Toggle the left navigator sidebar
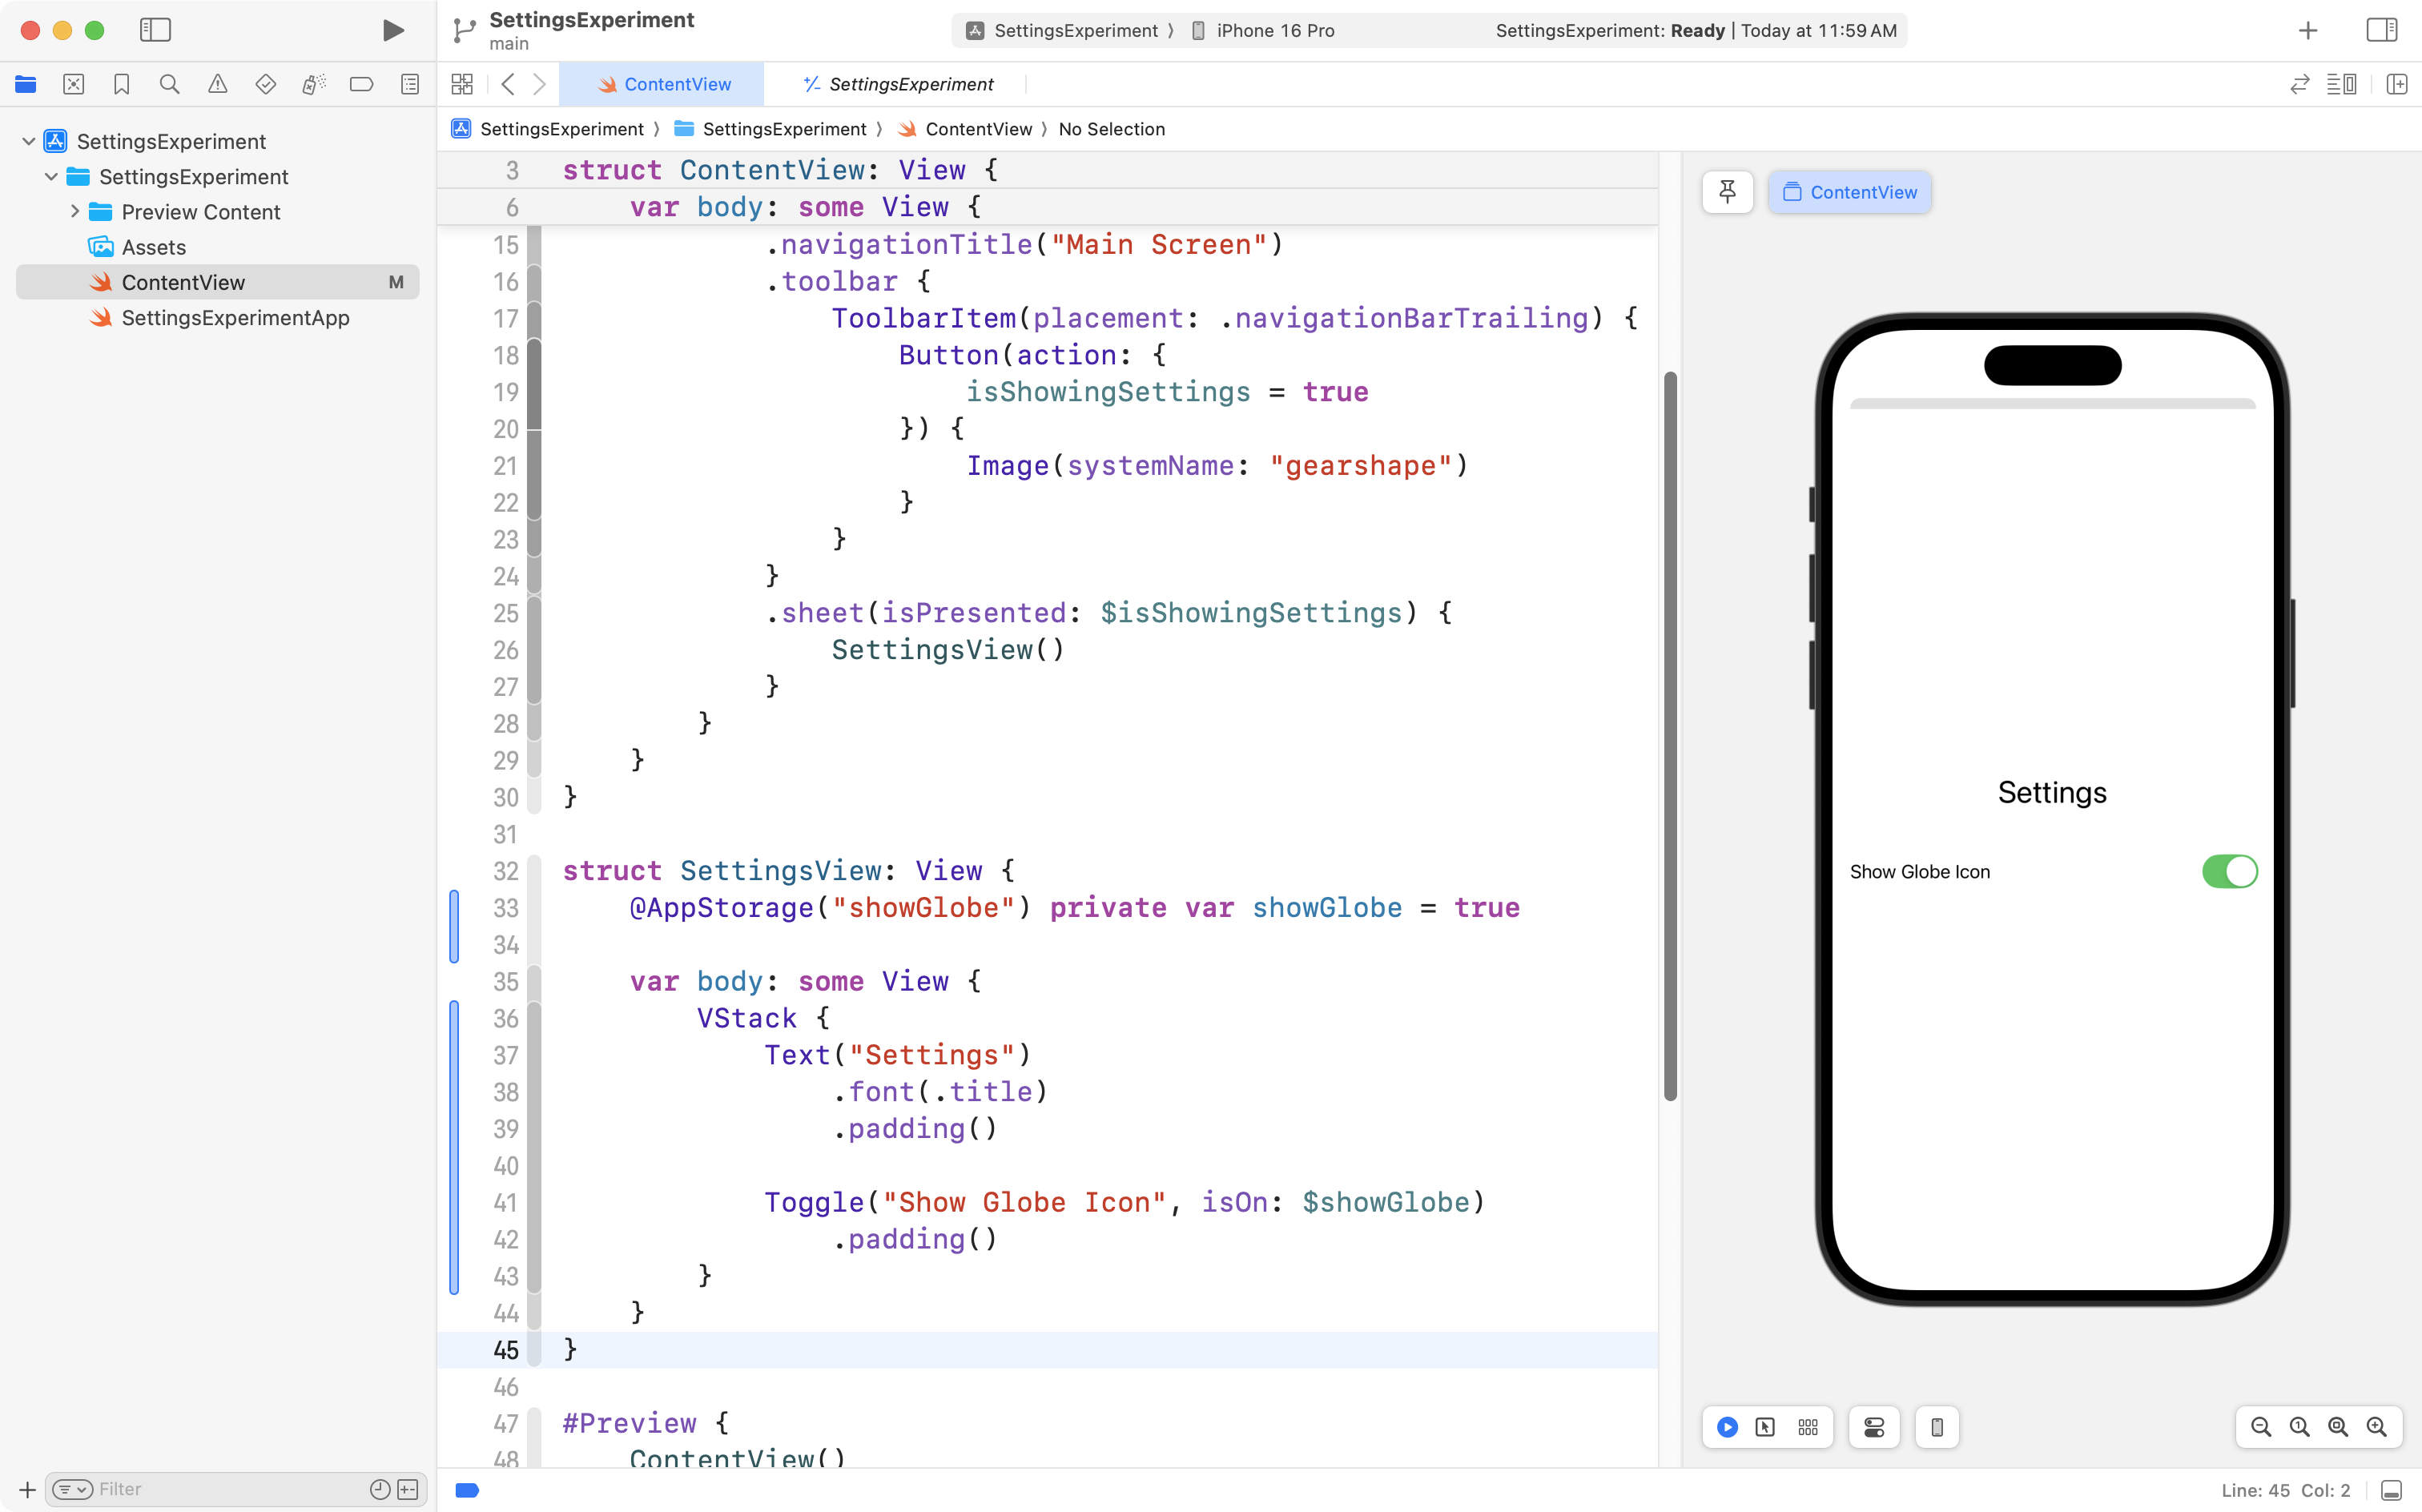Screen dimensions: 2422x1512 [155, 30]
